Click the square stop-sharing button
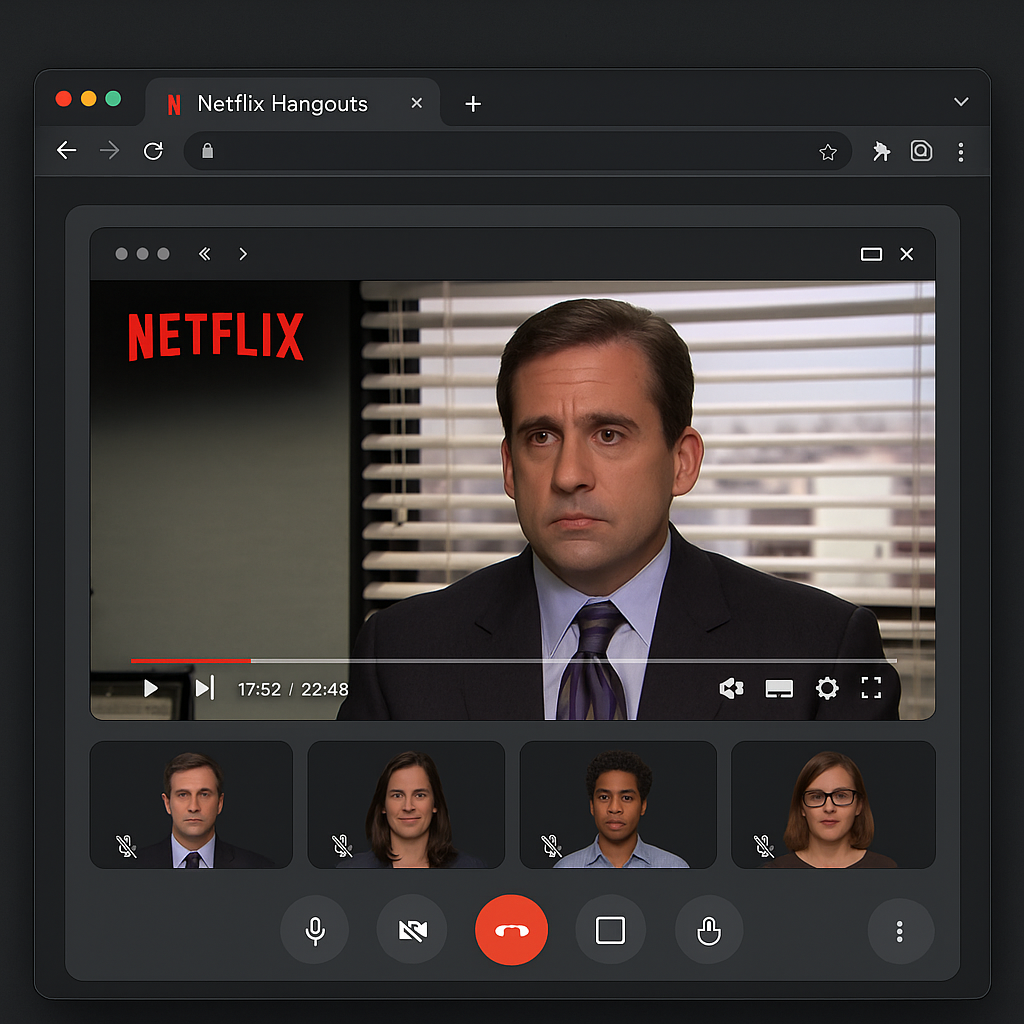The width and height of the screenshot is (1024, 1024). pyautogui.click(x=610, y=930)
